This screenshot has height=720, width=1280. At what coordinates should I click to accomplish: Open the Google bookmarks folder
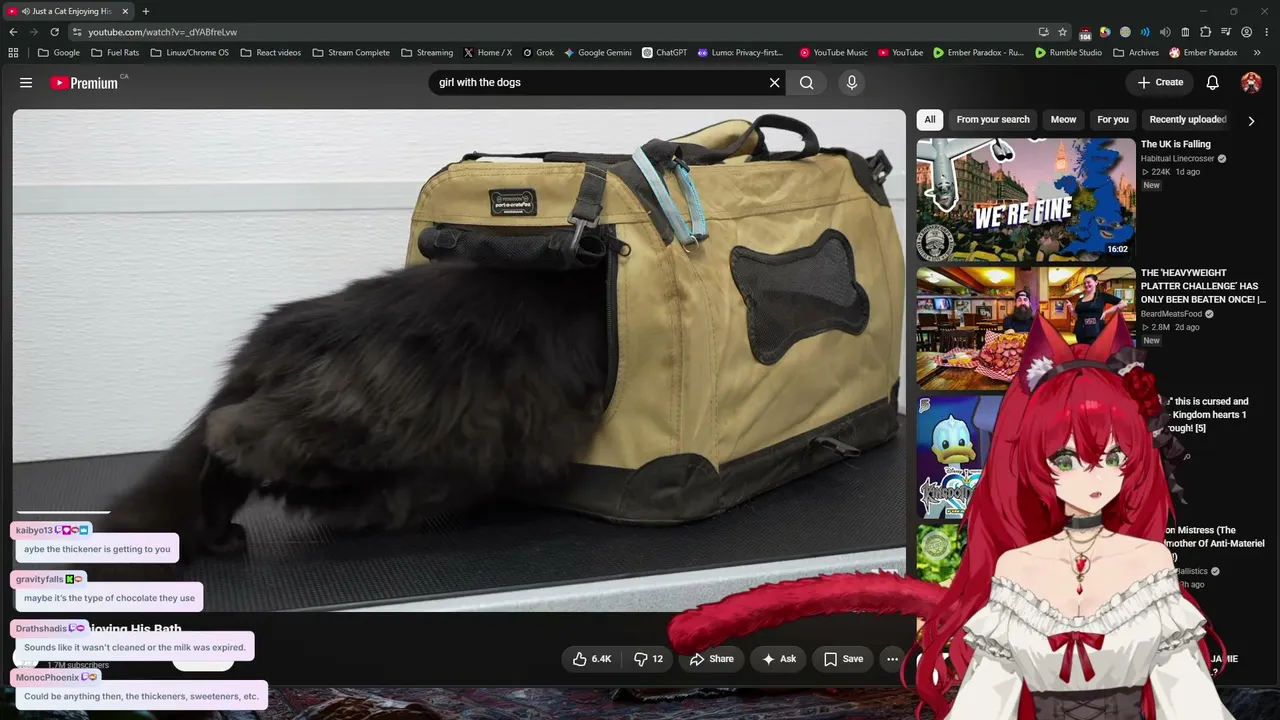point(59,53)
